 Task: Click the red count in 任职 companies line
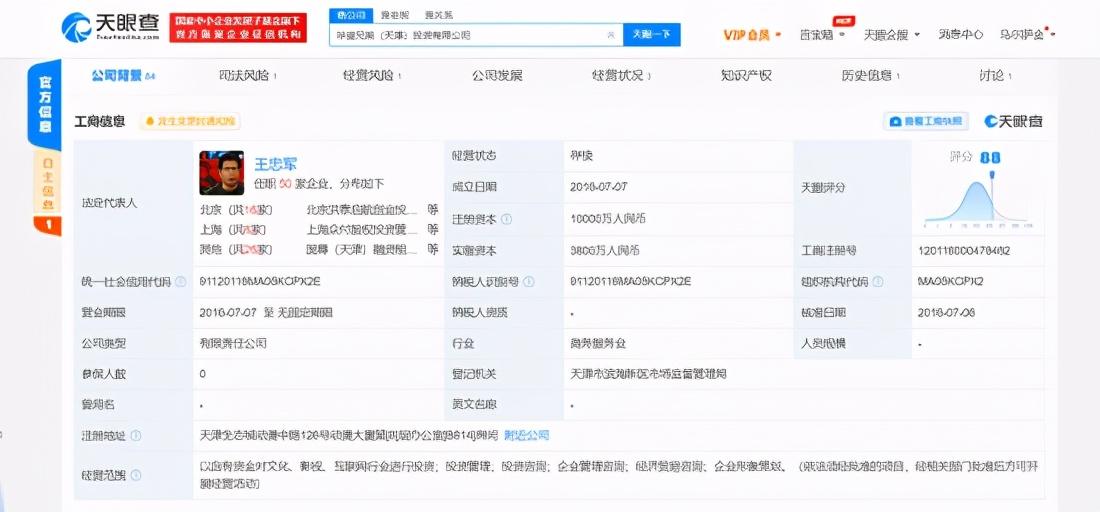[x=284, y=184]
